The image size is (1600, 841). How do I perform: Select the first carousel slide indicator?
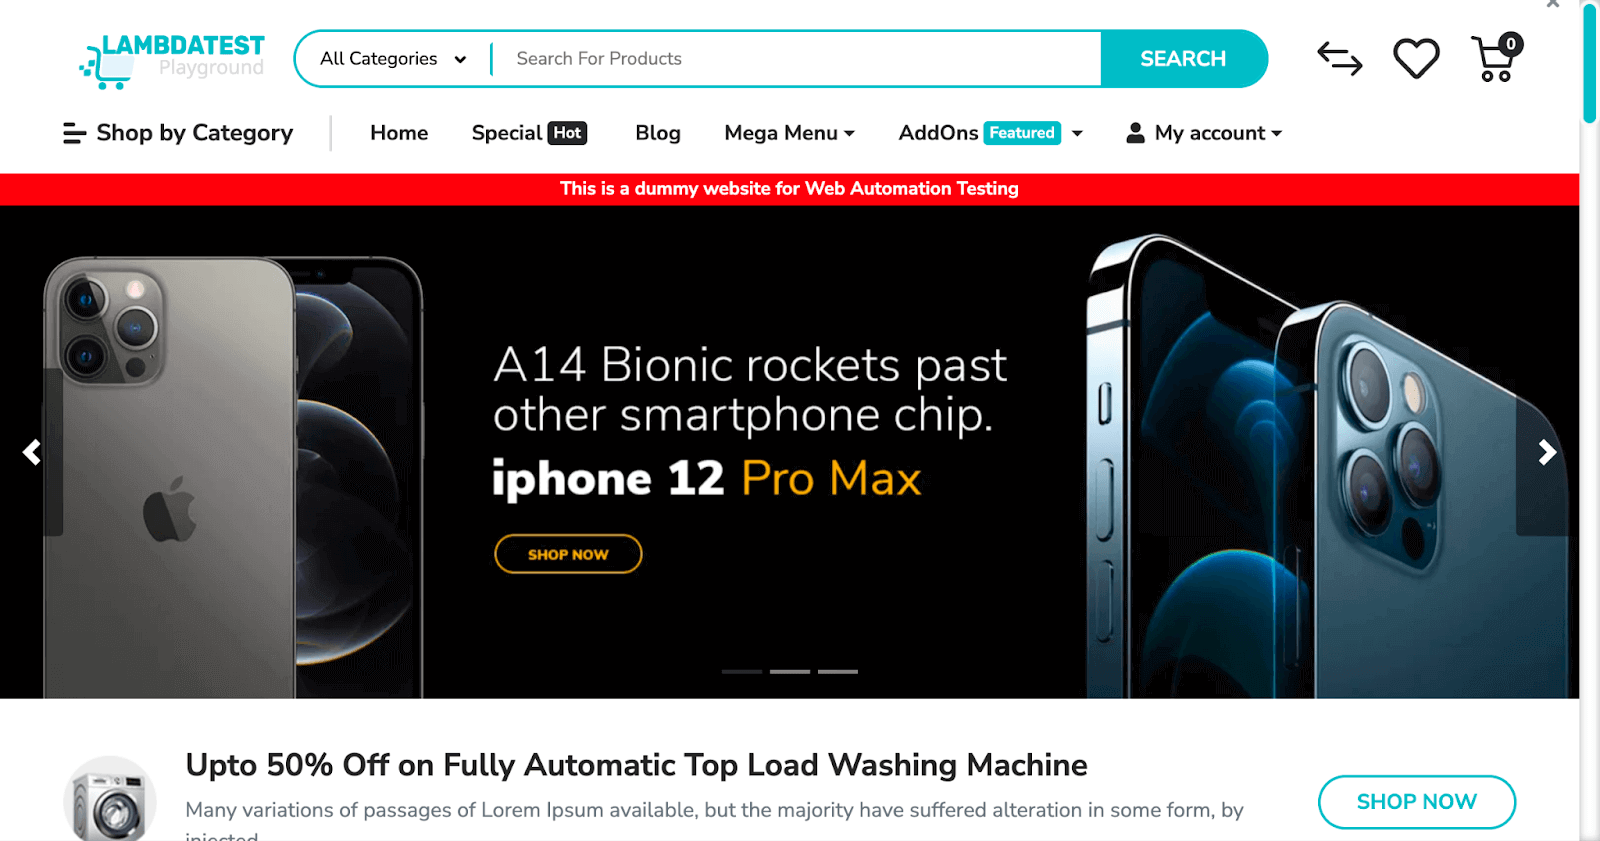click(742, 672)
